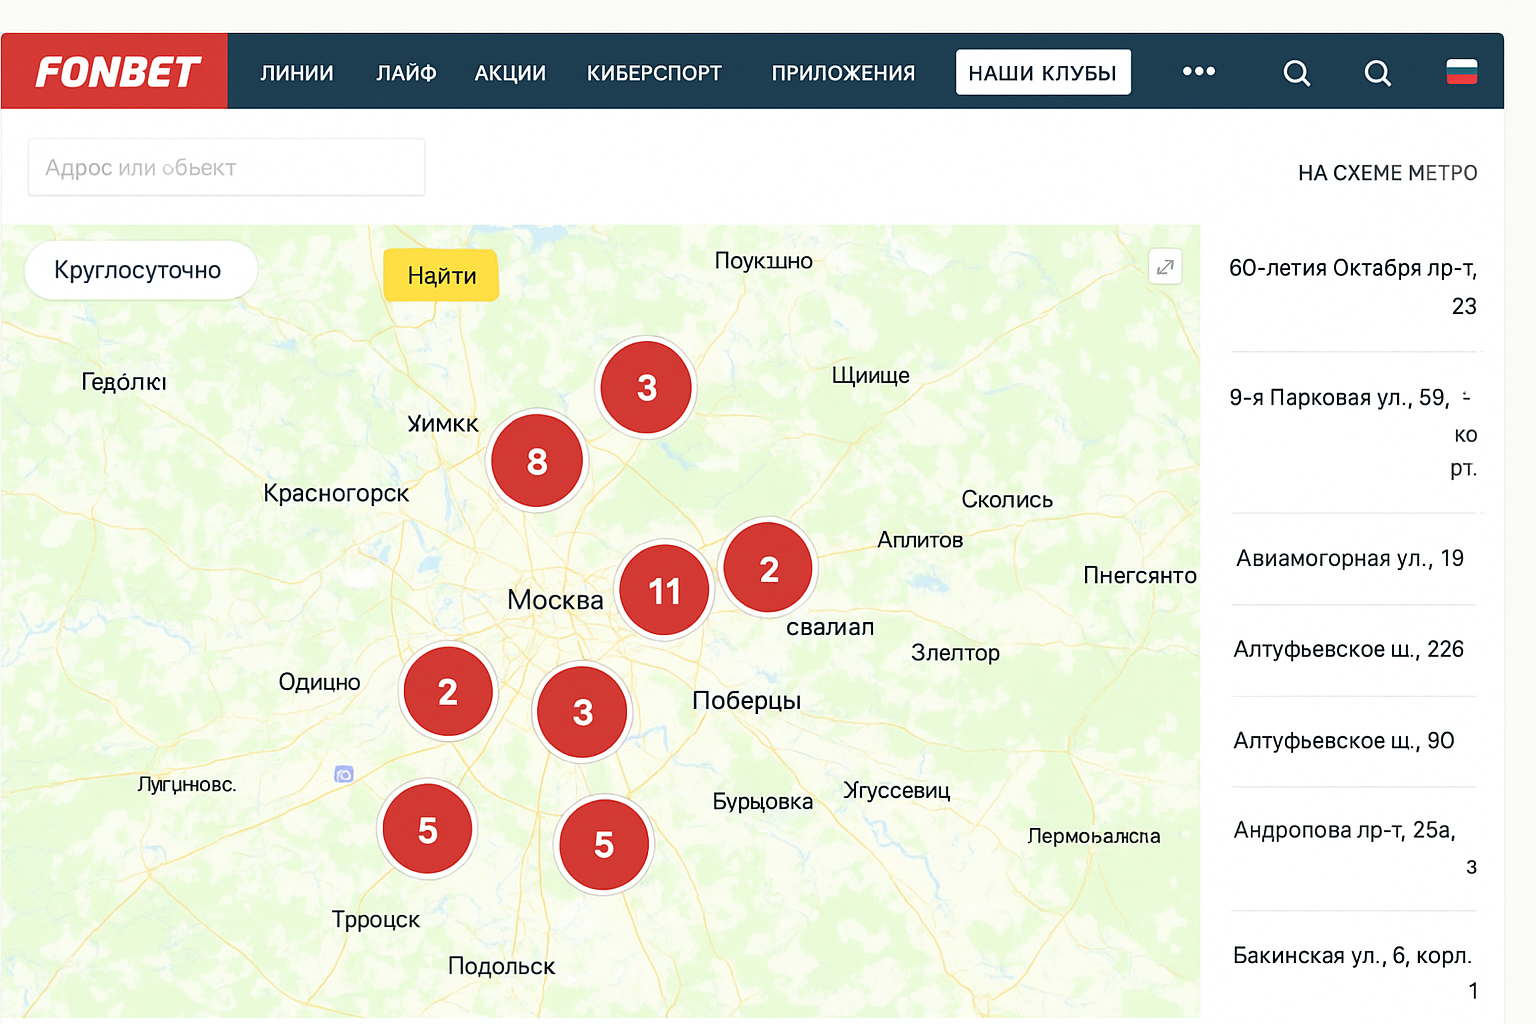The image size is (1536, 1024).
Task: Select address Авиамоторная ул., 19
Action: click(1349, 558)
